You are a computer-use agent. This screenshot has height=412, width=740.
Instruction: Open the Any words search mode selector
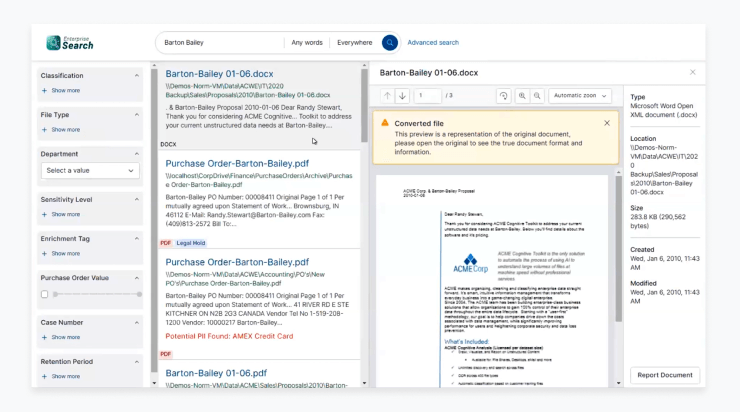(307, 42)
